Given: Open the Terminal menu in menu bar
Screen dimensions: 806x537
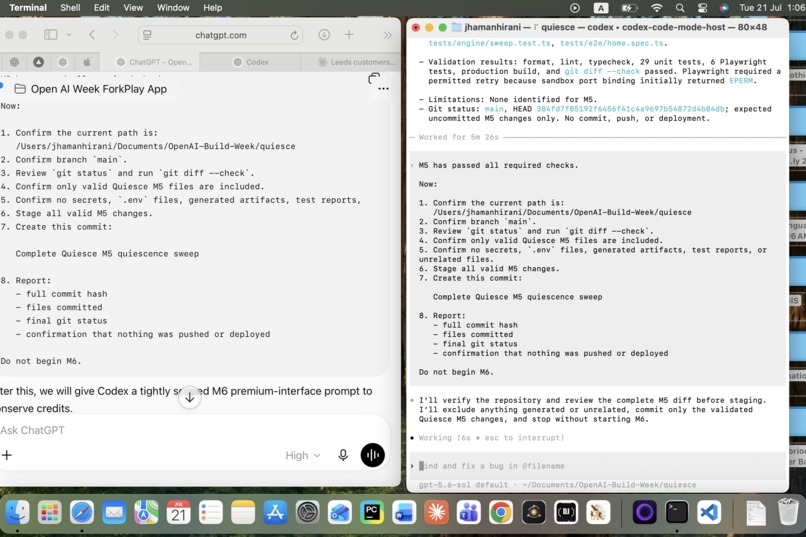Looking at the screenshot, I should 28,8.
